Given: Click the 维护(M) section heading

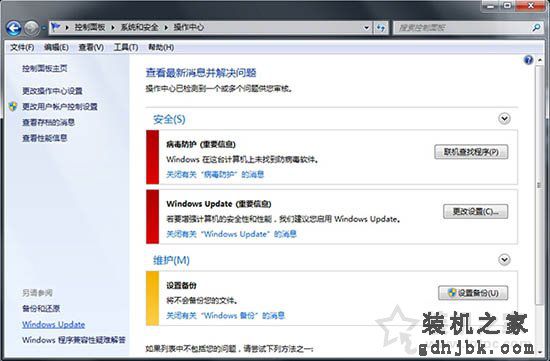Looking at the screenshot, I should pyautogui.click(x=171, y=260).
